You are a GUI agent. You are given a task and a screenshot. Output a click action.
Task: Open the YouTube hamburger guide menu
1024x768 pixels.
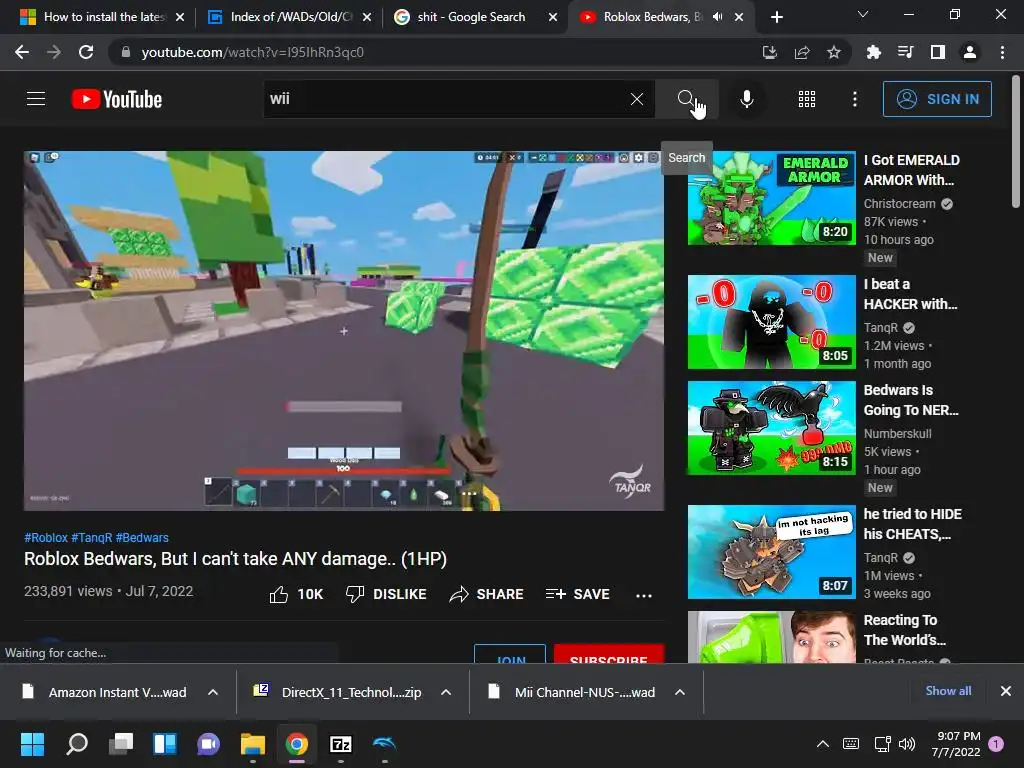pyautogui.click(x=36, y=99)
